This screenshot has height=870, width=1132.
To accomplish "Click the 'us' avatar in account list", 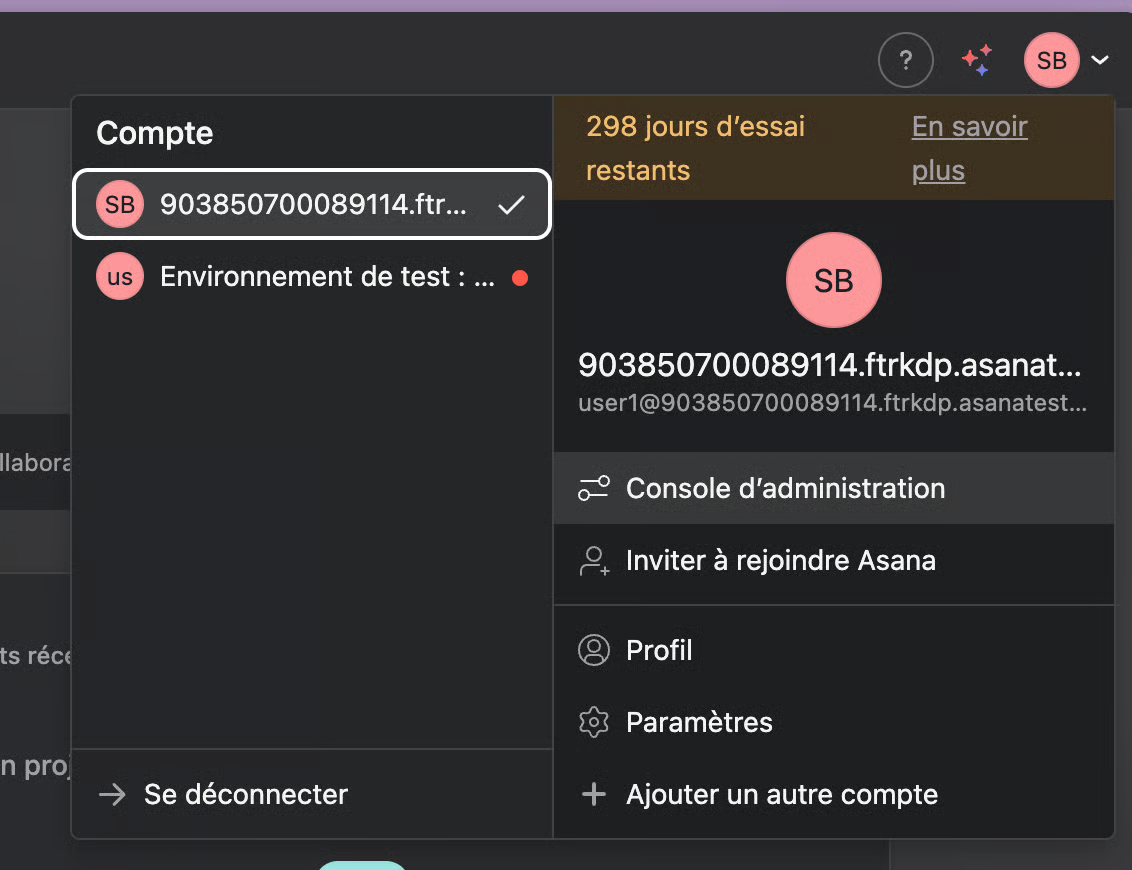I will (x=120, y=277).
